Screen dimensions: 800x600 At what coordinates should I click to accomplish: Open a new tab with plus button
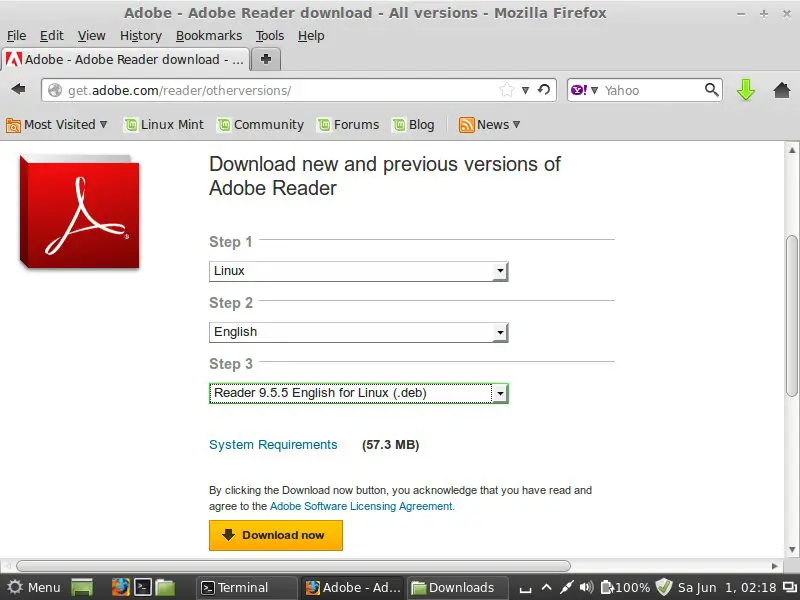click(x=266, y=59)
